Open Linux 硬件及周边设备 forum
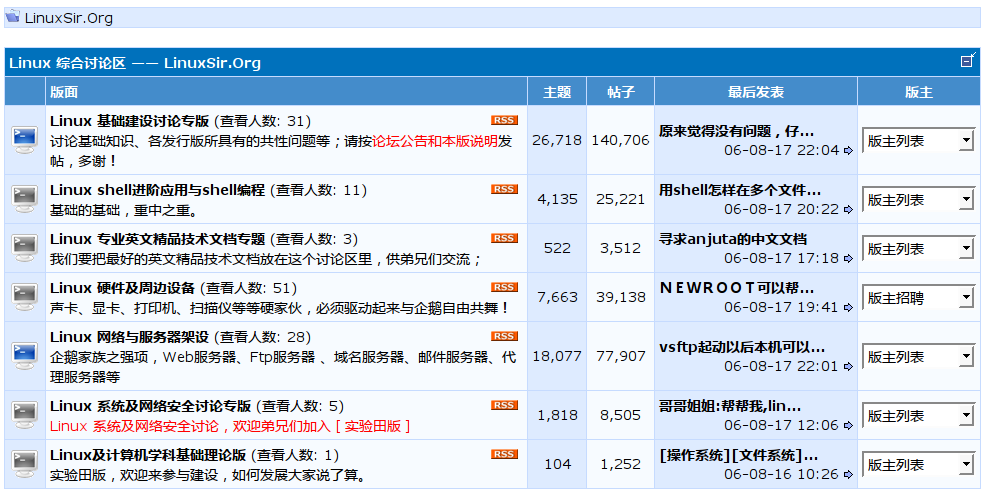Image resolution: width=990 pixels, height=501 pixels. (x=122, y=288)
